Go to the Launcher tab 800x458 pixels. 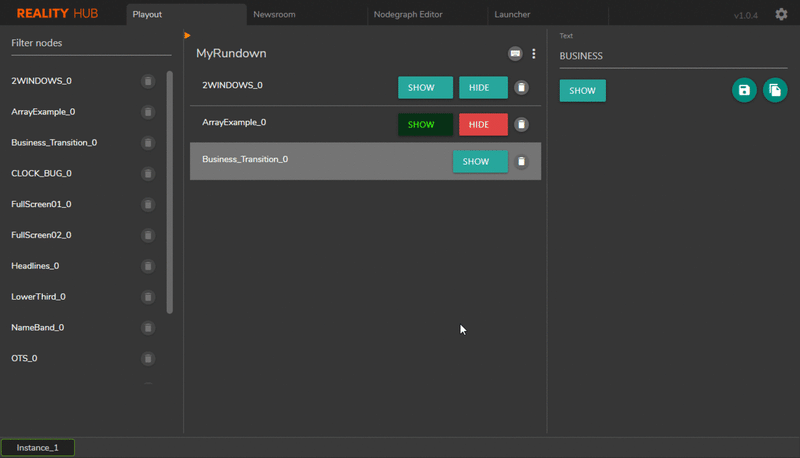548,14
